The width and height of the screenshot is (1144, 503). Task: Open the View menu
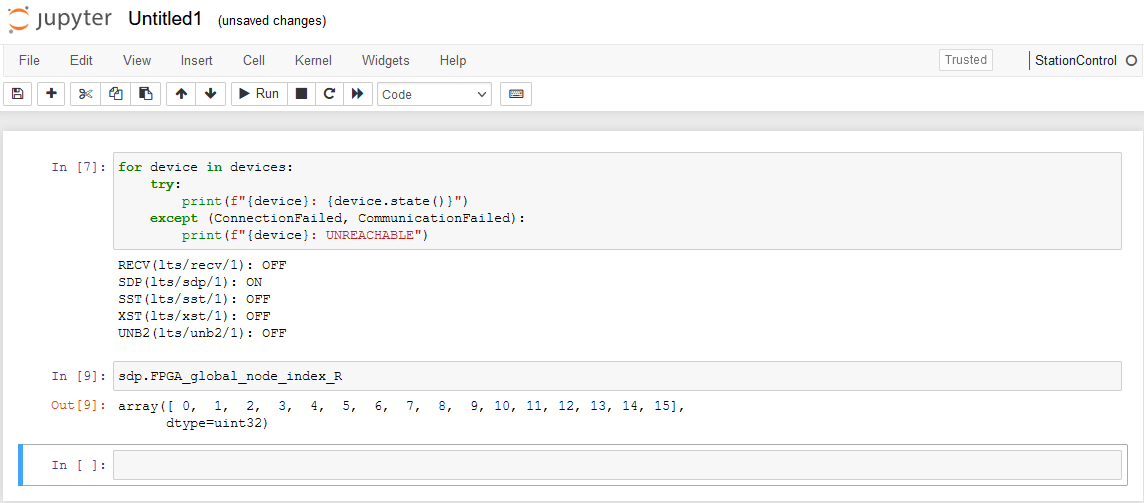pyautogui.click(x=137, y=61)
